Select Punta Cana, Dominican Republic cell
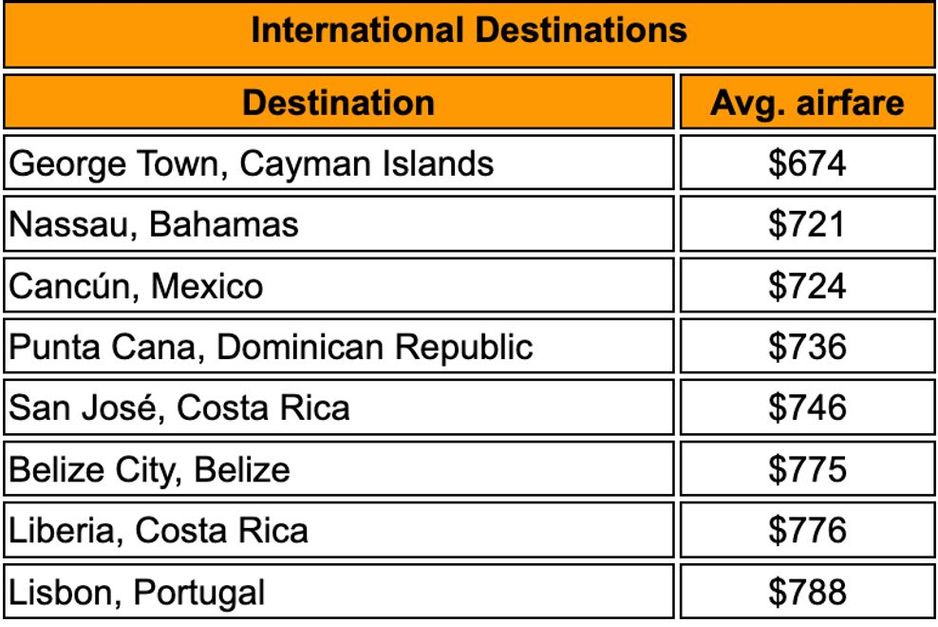The height and width of the screenshot is (627, 938). 271,347
